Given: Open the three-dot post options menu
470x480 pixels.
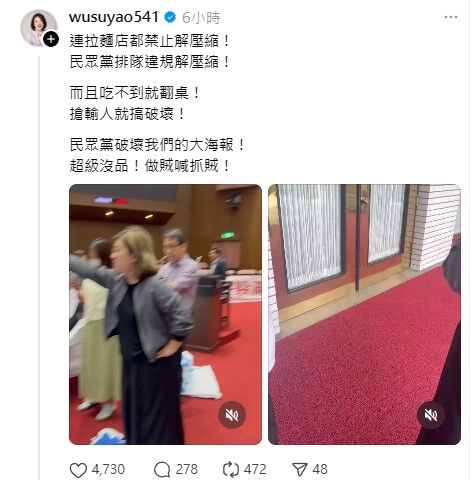Looking at the screenshot, I should point(451,17).
